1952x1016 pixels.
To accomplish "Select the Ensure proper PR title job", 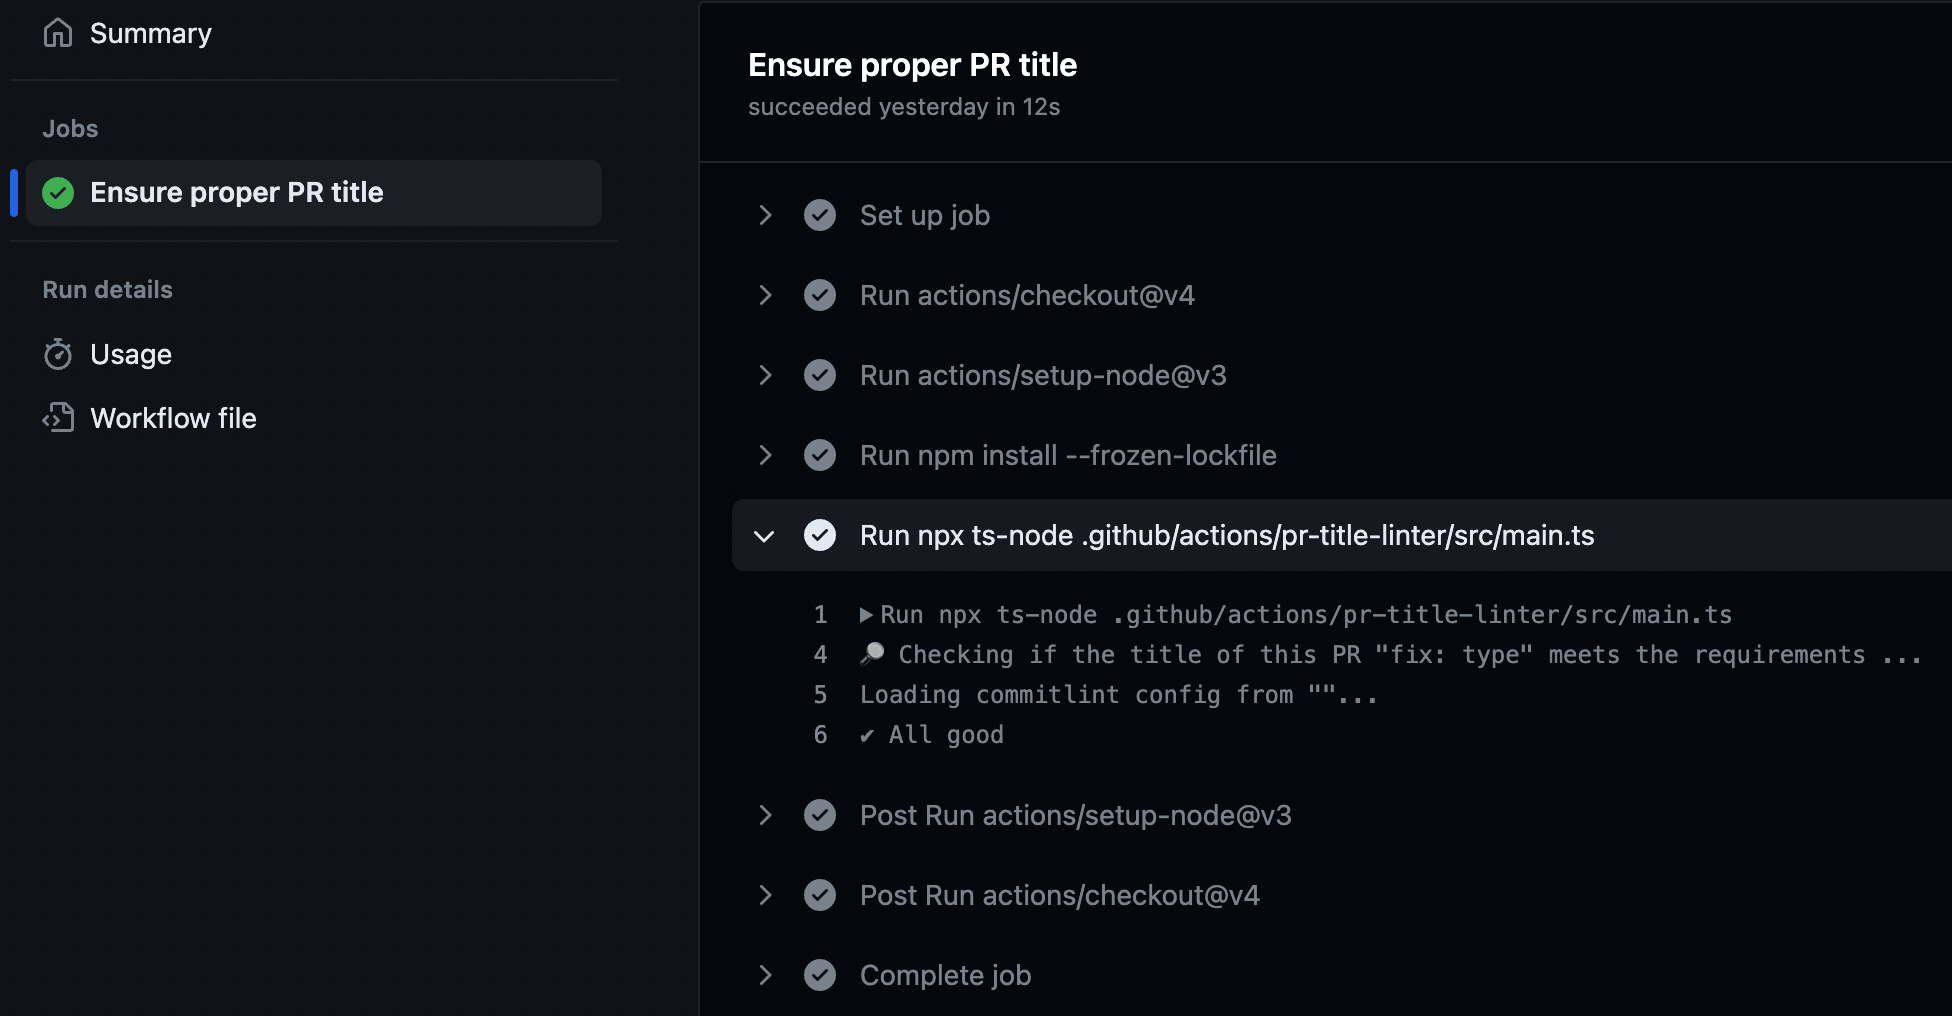I will click(236, 192).
